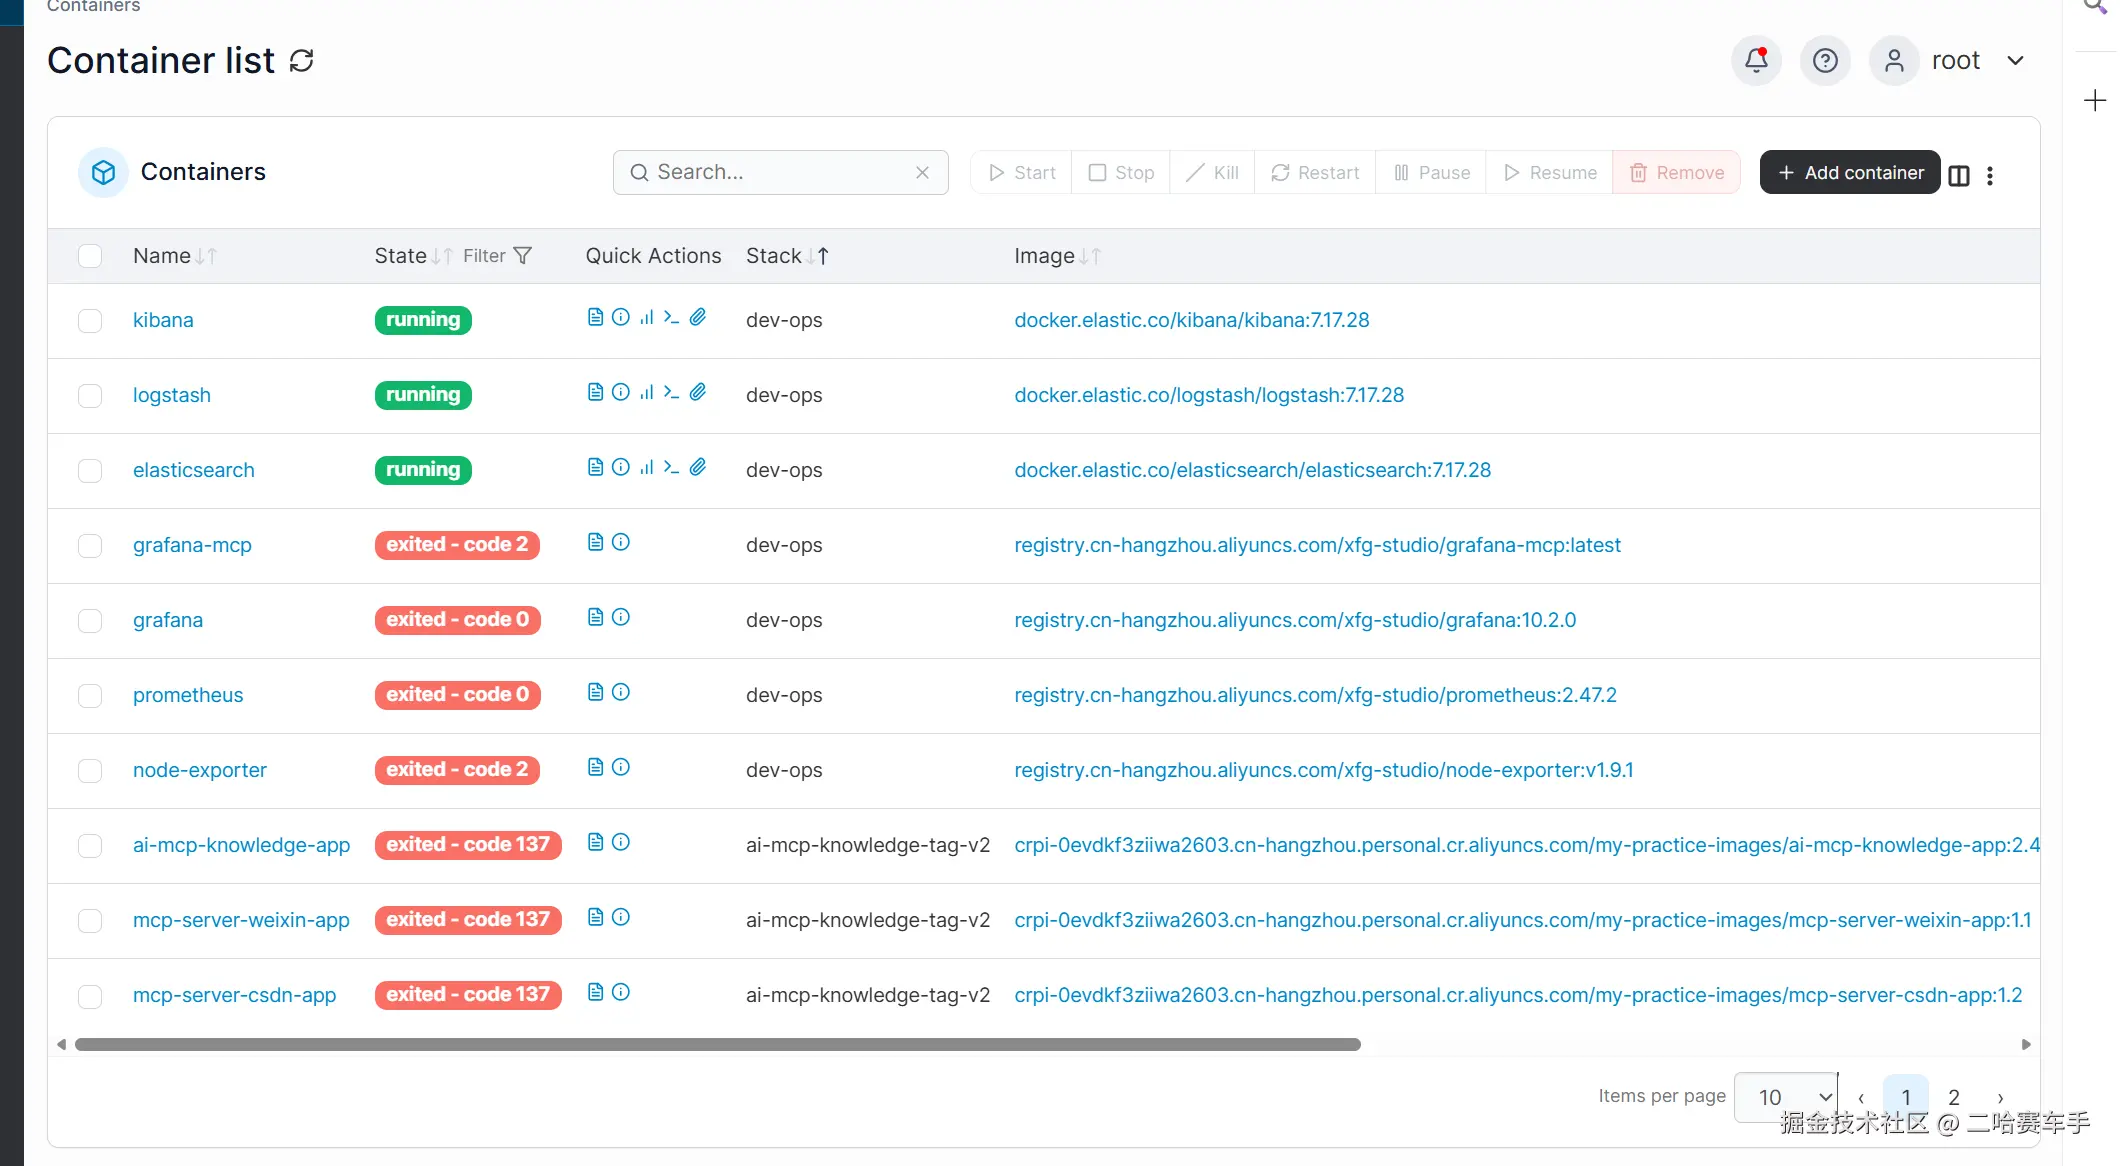Go to page 2 of containers
The image size is (2120, 1166).
click(1953, 1096)
